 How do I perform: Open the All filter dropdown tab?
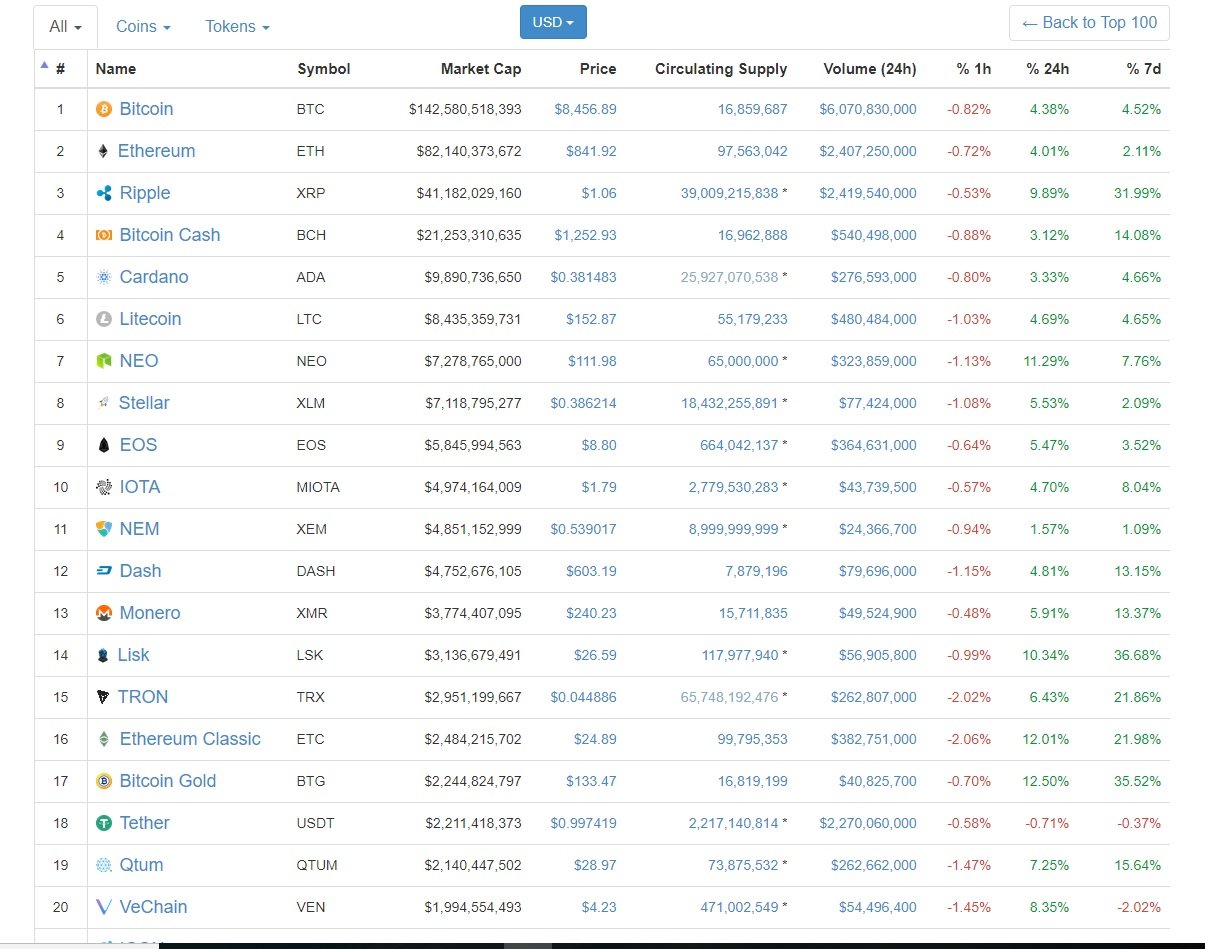(x=66, y=27)
